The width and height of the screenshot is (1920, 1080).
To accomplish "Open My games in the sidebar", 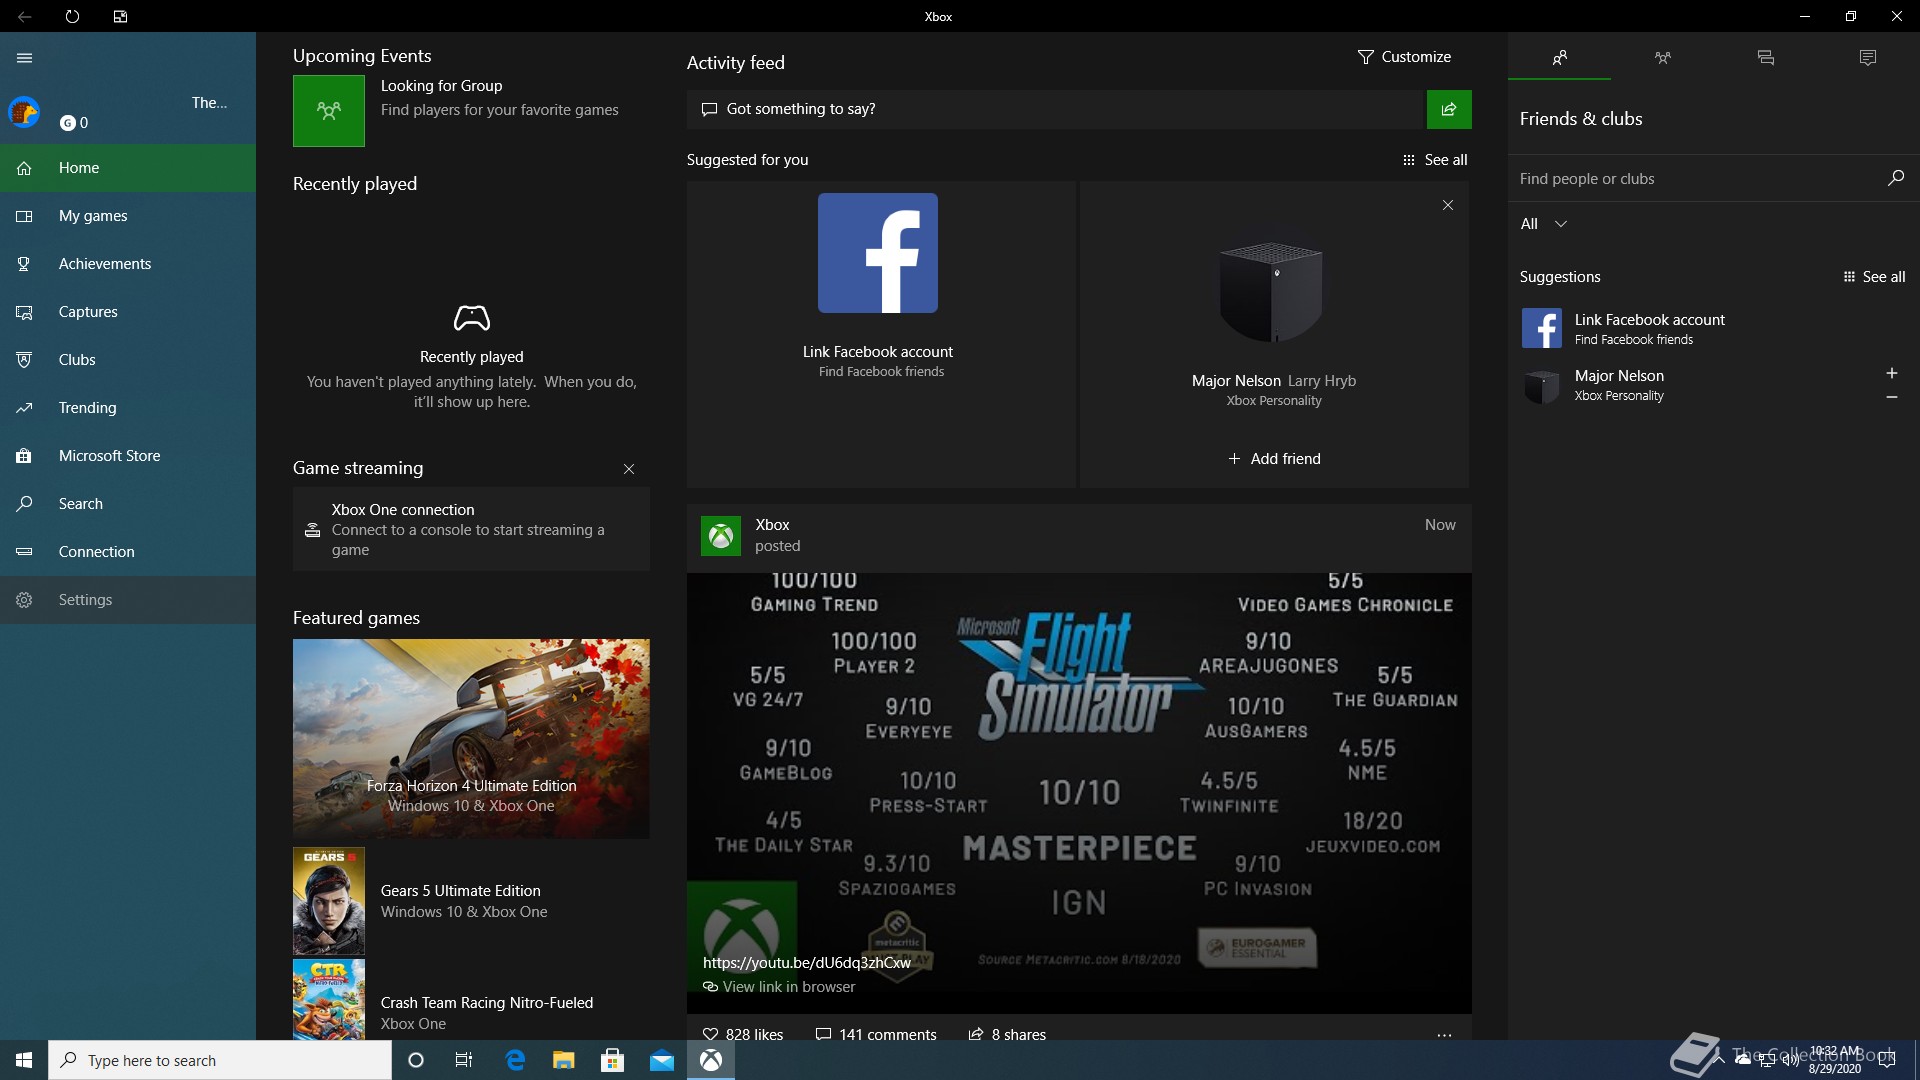I will [x=128, y=216].
